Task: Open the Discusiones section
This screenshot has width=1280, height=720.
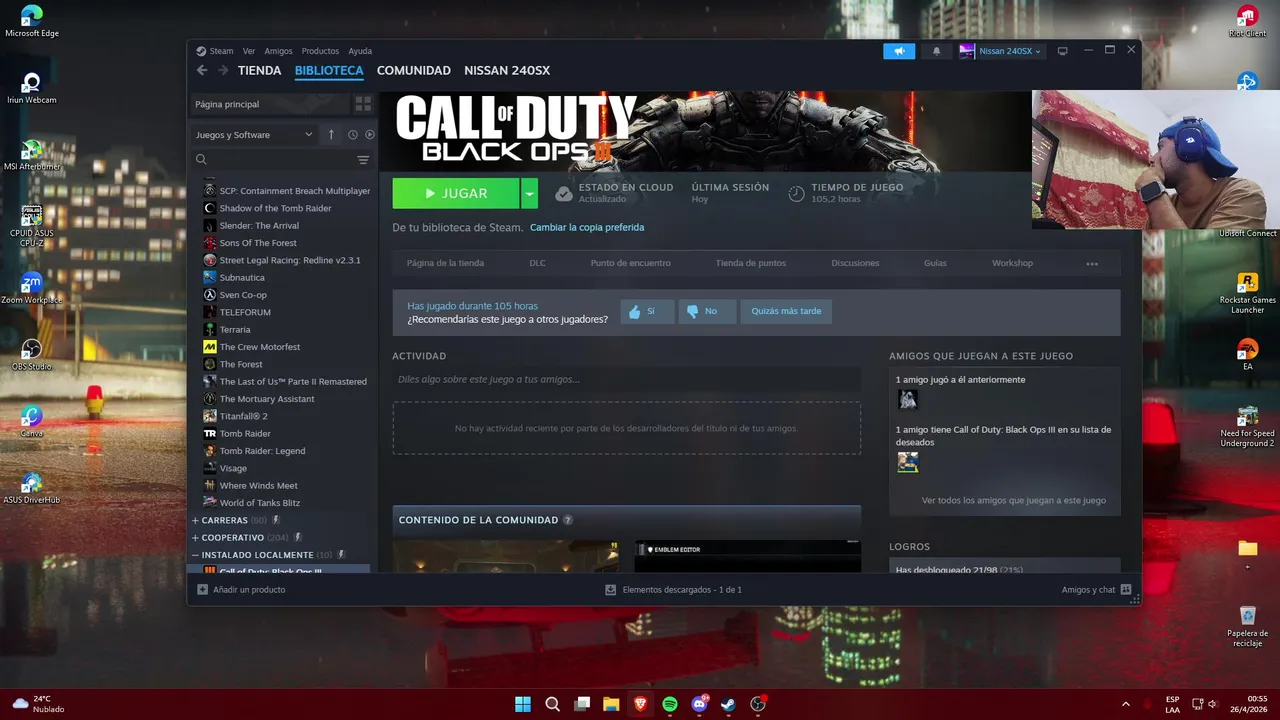Action: point(855,264)
